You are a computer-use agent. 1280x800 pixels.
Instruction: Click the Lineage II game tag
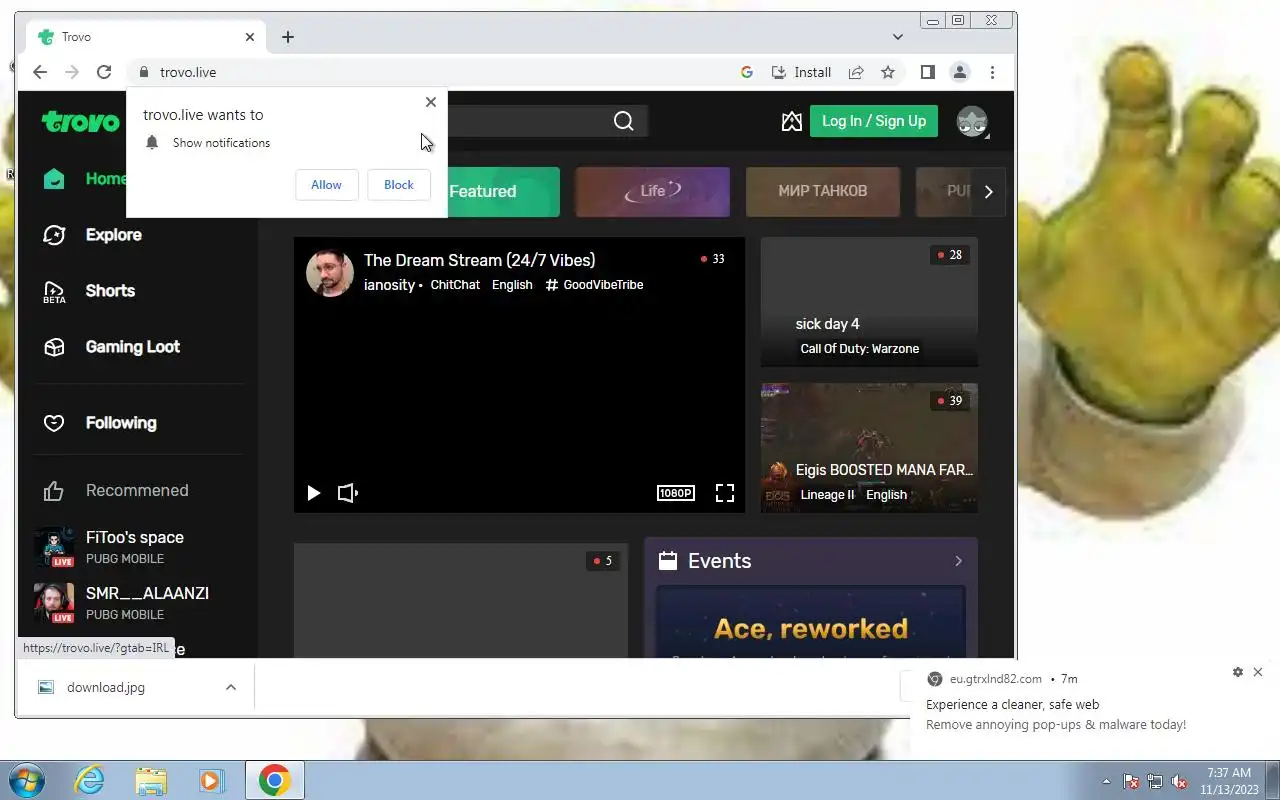[827, 495]
